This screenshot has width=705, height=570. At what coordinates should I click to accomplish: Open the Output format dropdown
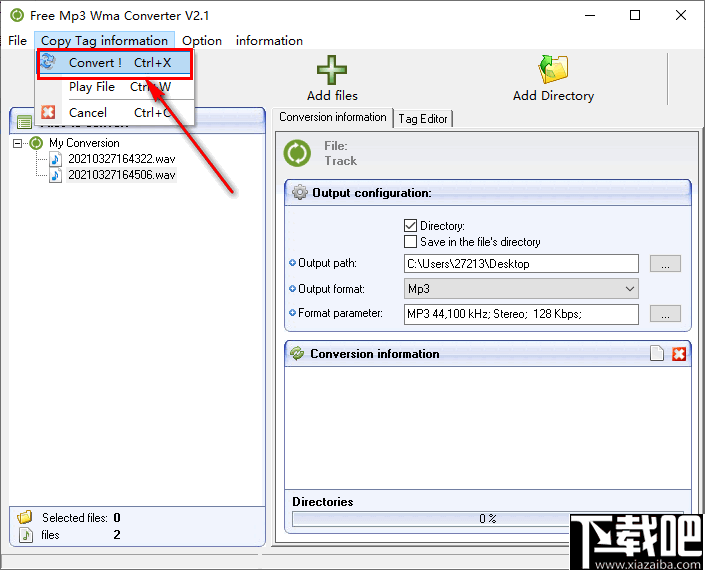click(521, 289)
